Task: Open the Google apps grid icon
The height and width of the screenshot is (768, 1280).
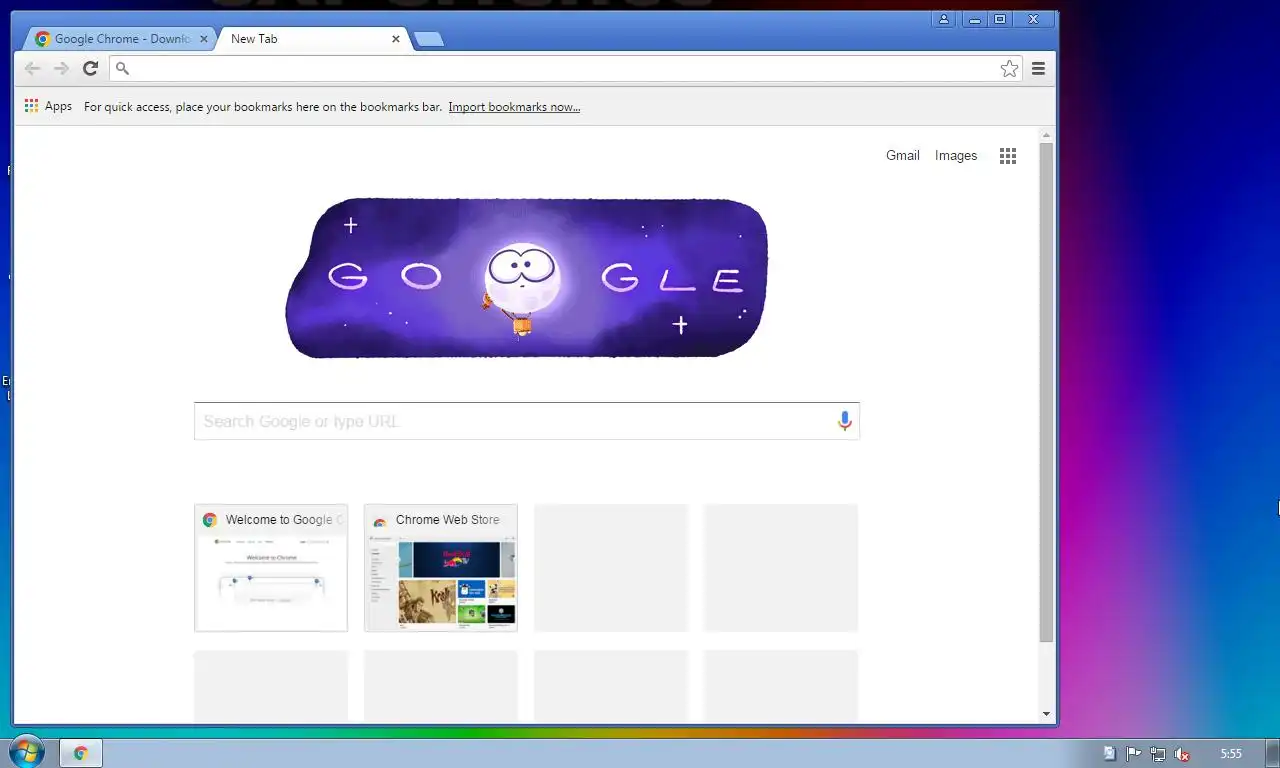Action: coord(1008,155)
